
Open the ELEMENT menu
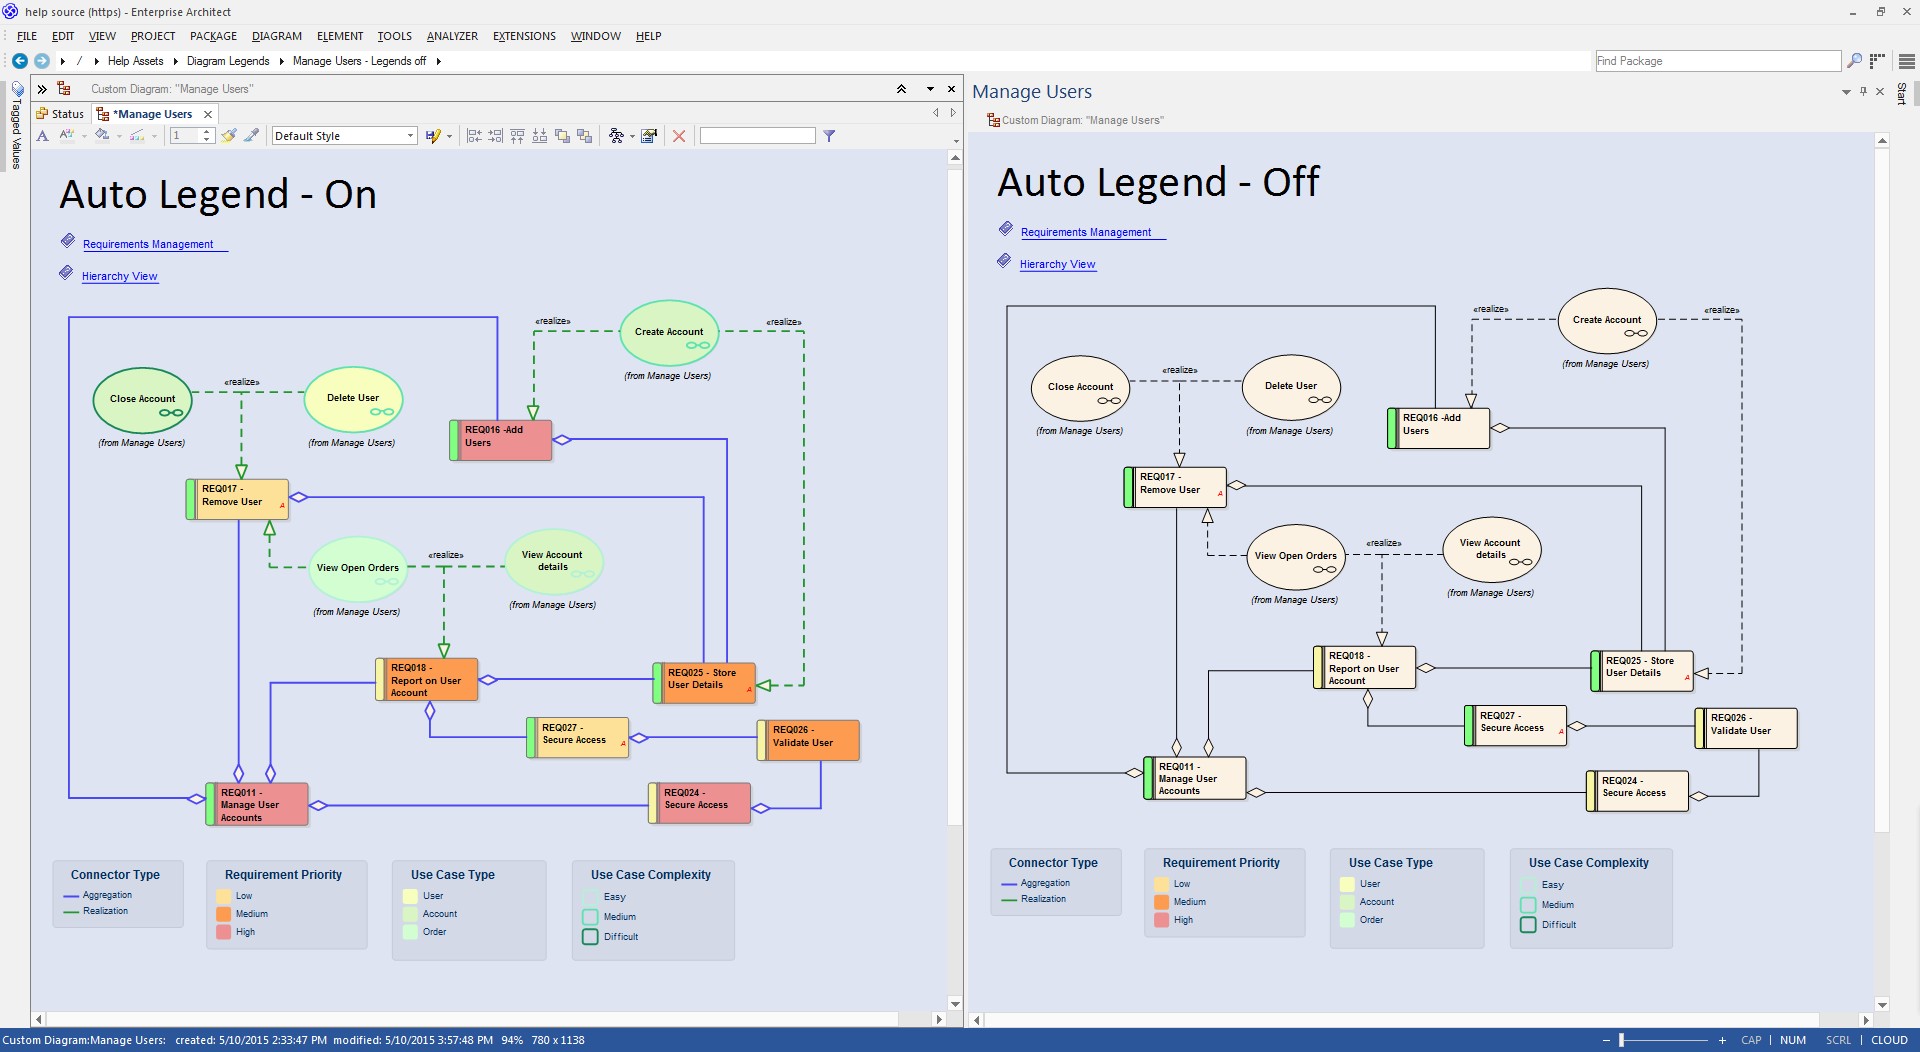340,36
